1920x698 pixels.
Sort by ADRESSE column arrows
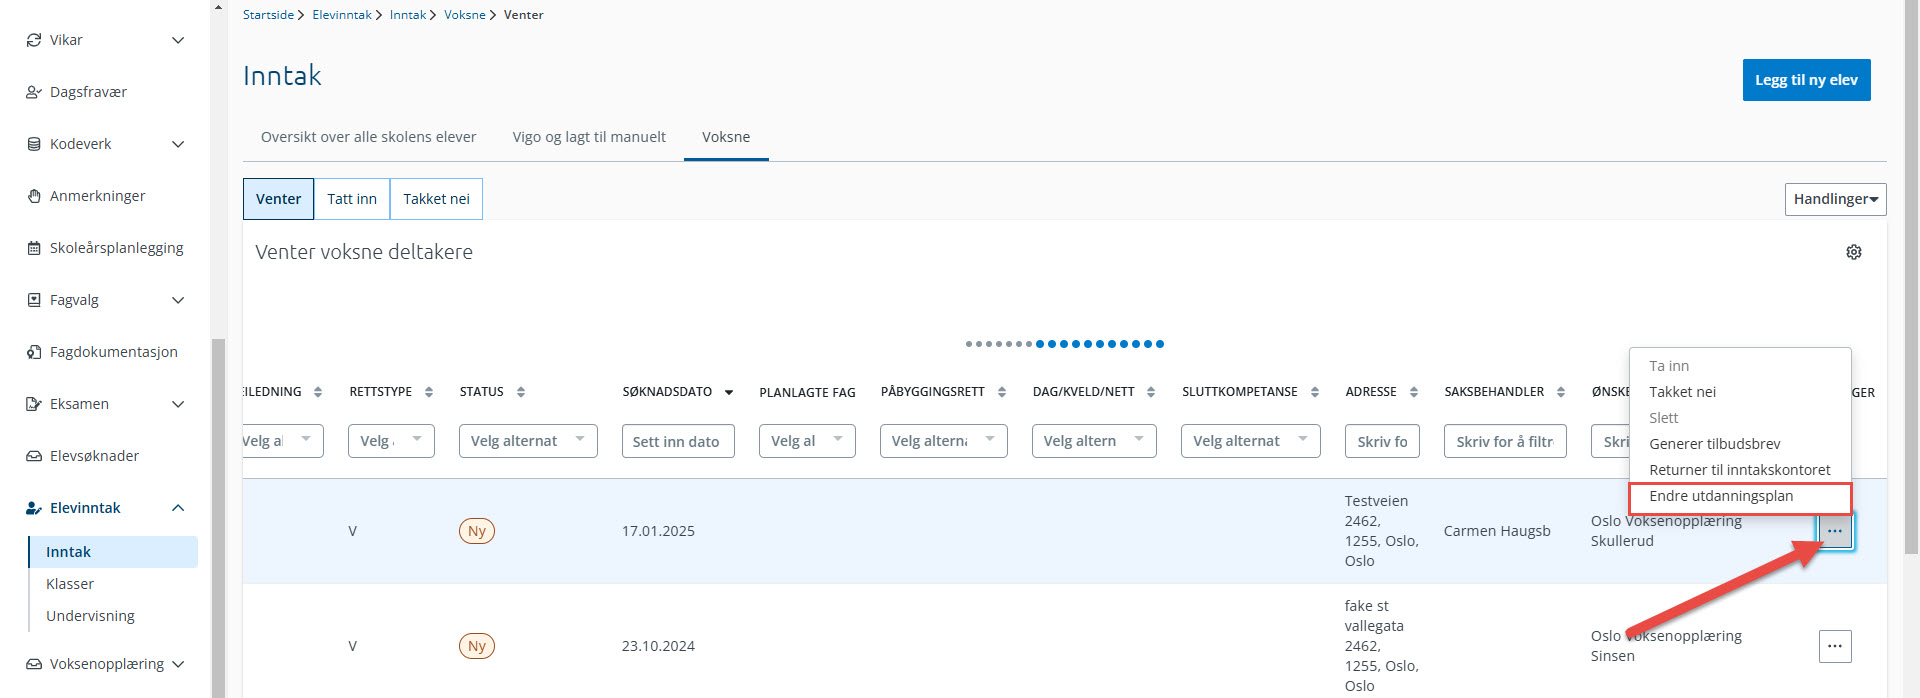pyautogui.click(x=1414, y=392)
